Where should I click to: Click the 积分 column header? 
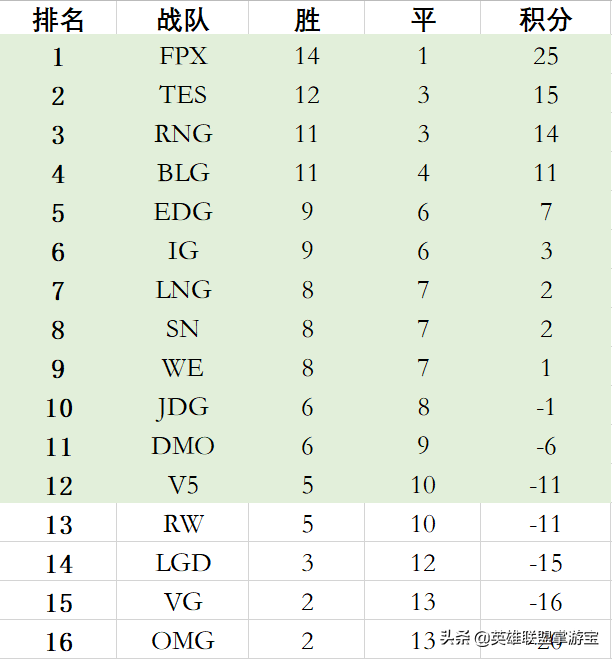(545, 19)
